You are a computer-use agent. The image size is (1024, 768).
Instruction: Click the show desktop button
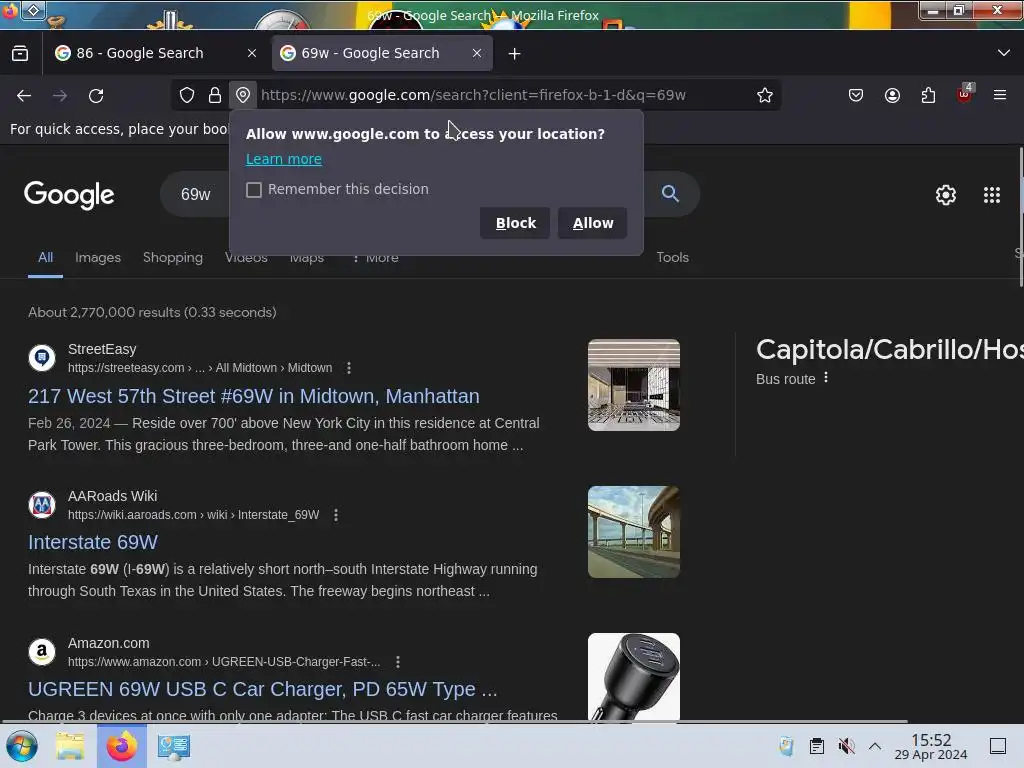tap(998, 746)
